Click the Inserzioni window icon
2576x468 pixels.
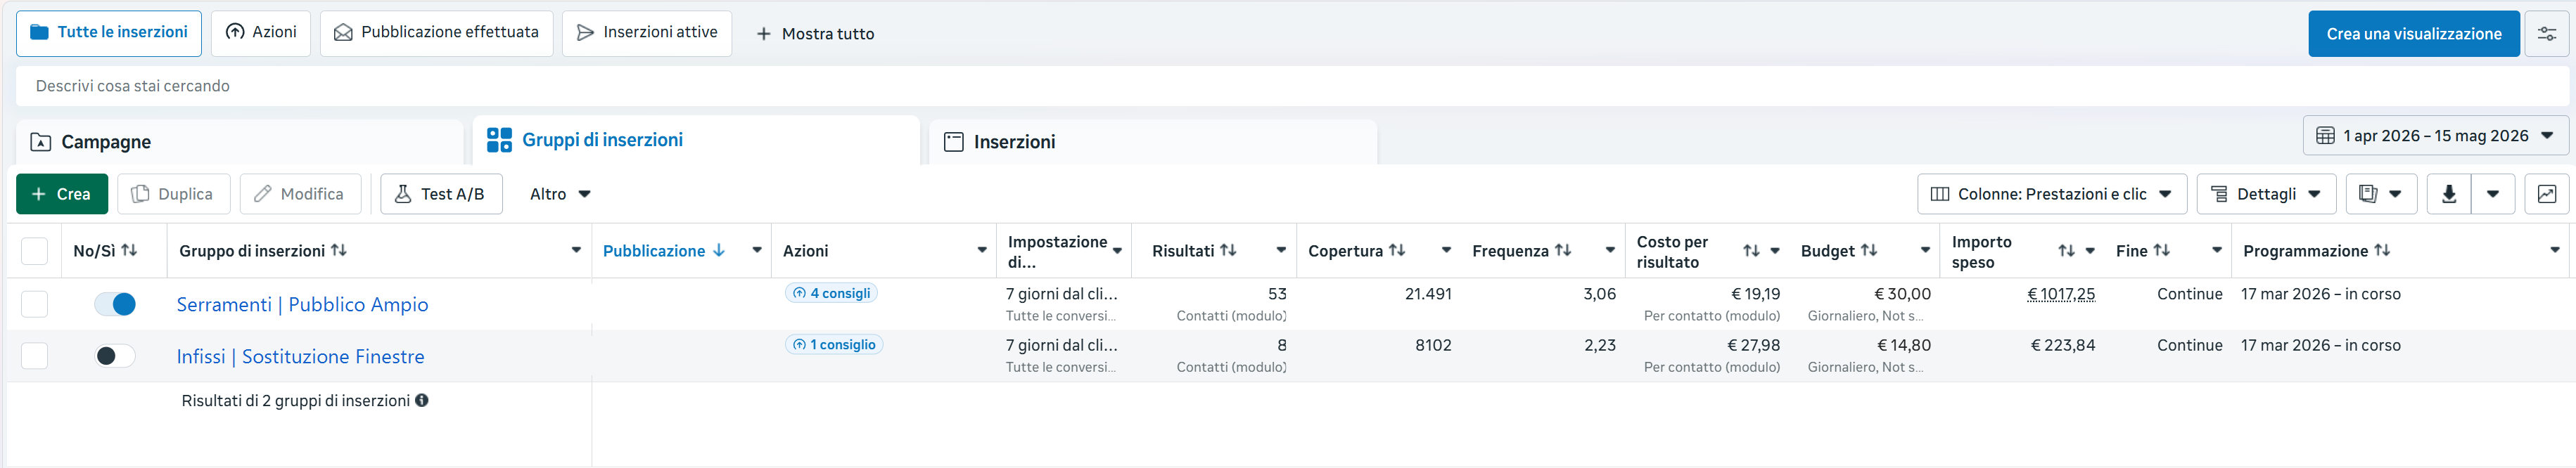coord(954,142)
